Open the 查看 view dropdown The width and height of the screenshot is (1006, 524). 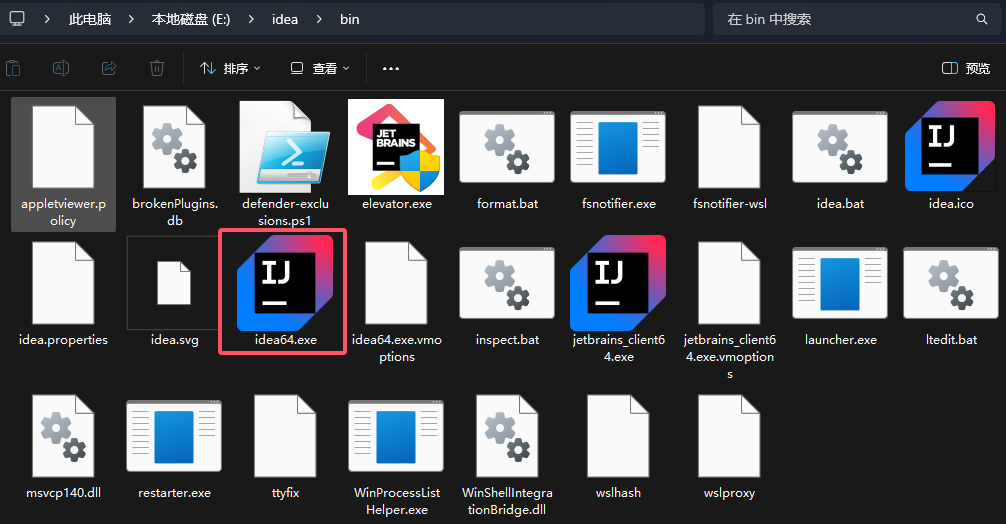(x=320, y=68)
